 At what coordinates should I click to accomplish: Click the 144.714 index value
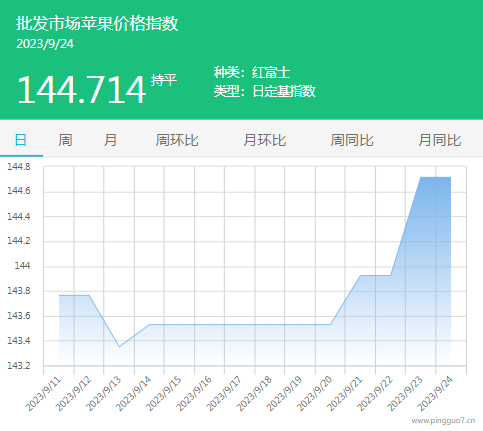(81, 90)
